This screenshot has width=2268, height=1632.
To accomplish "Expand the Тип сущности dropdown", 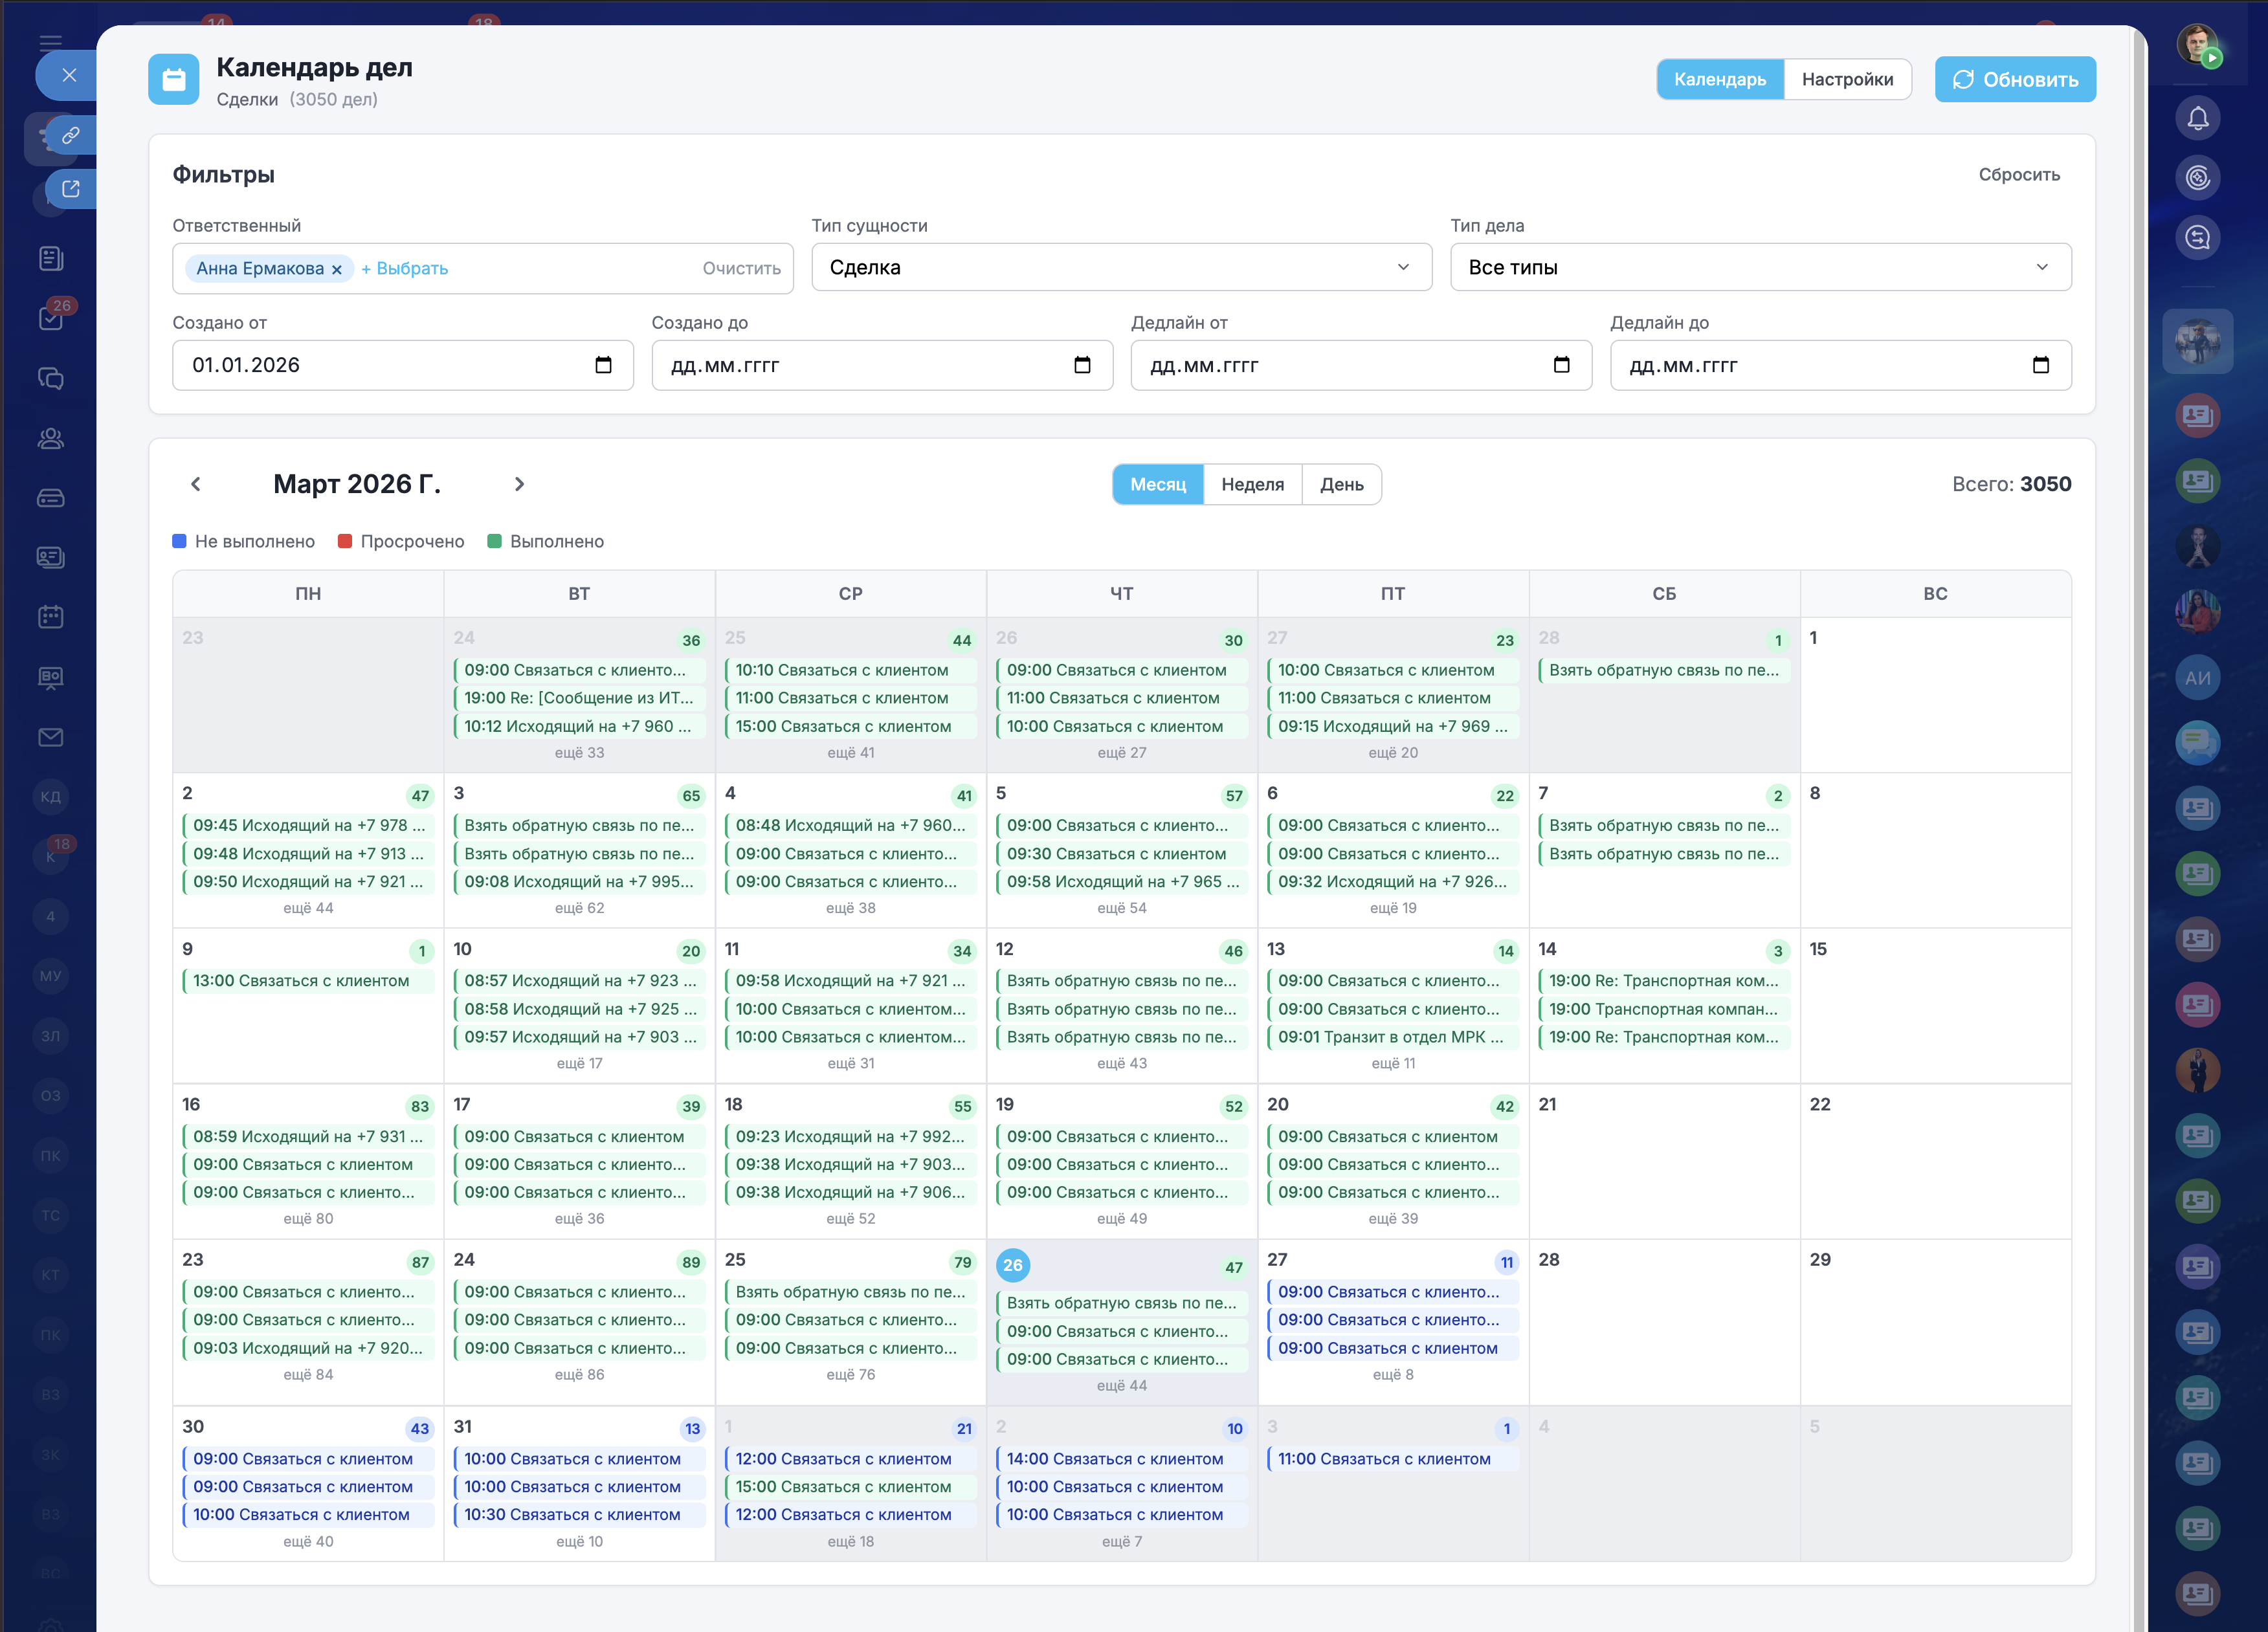I will 1121,267.
